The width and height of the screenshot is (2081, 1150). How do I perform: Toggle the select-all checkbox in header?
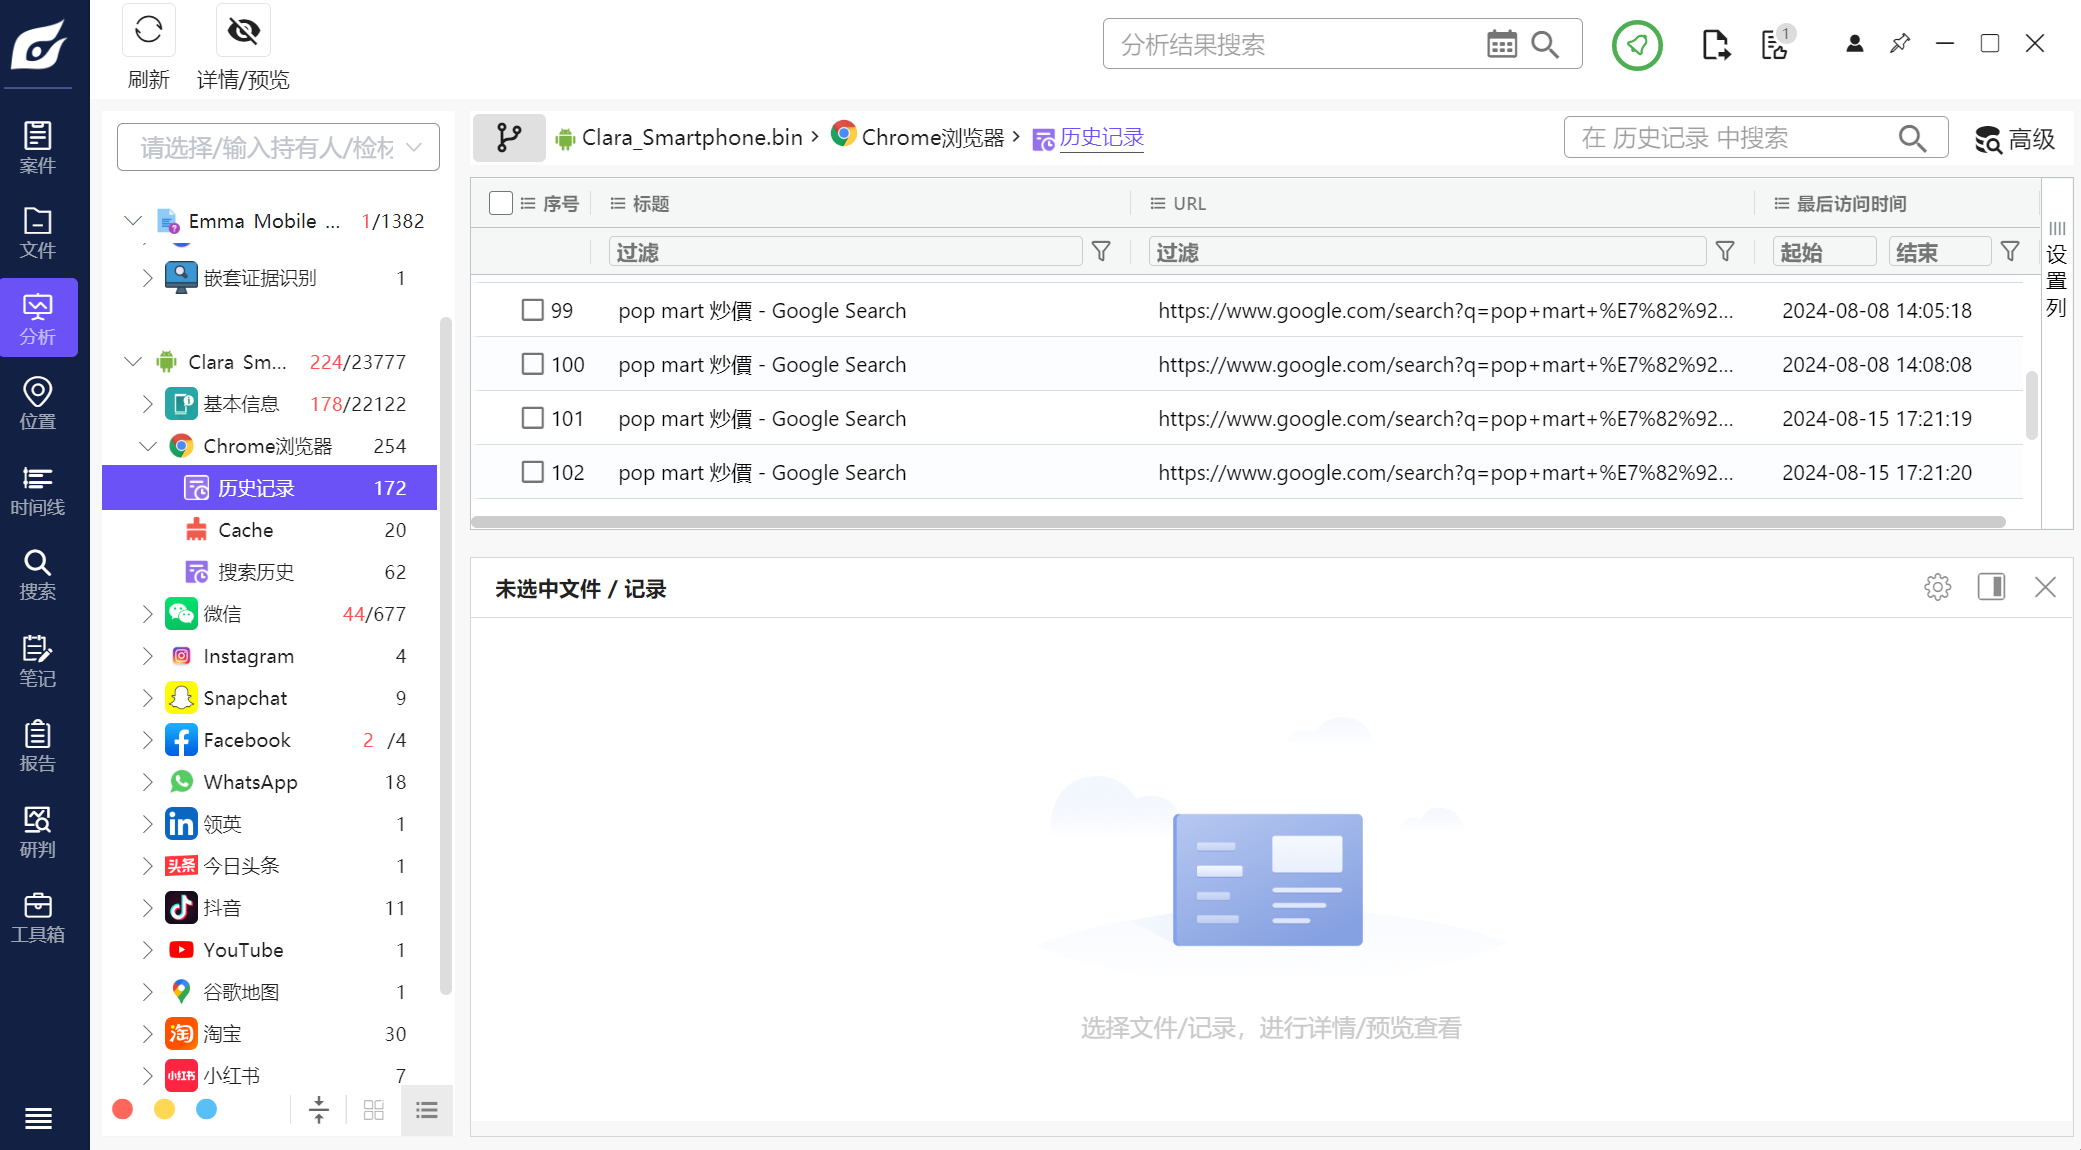coord(500,203)
